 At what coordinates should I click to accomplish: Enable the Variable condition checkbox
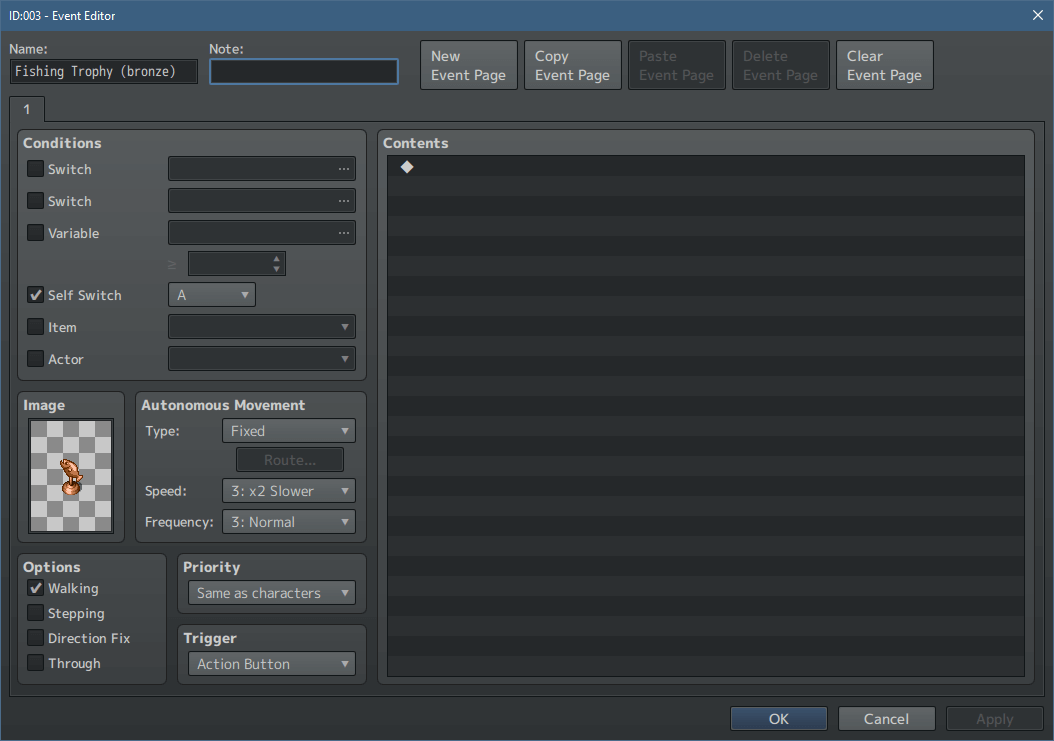click(35, 233)
